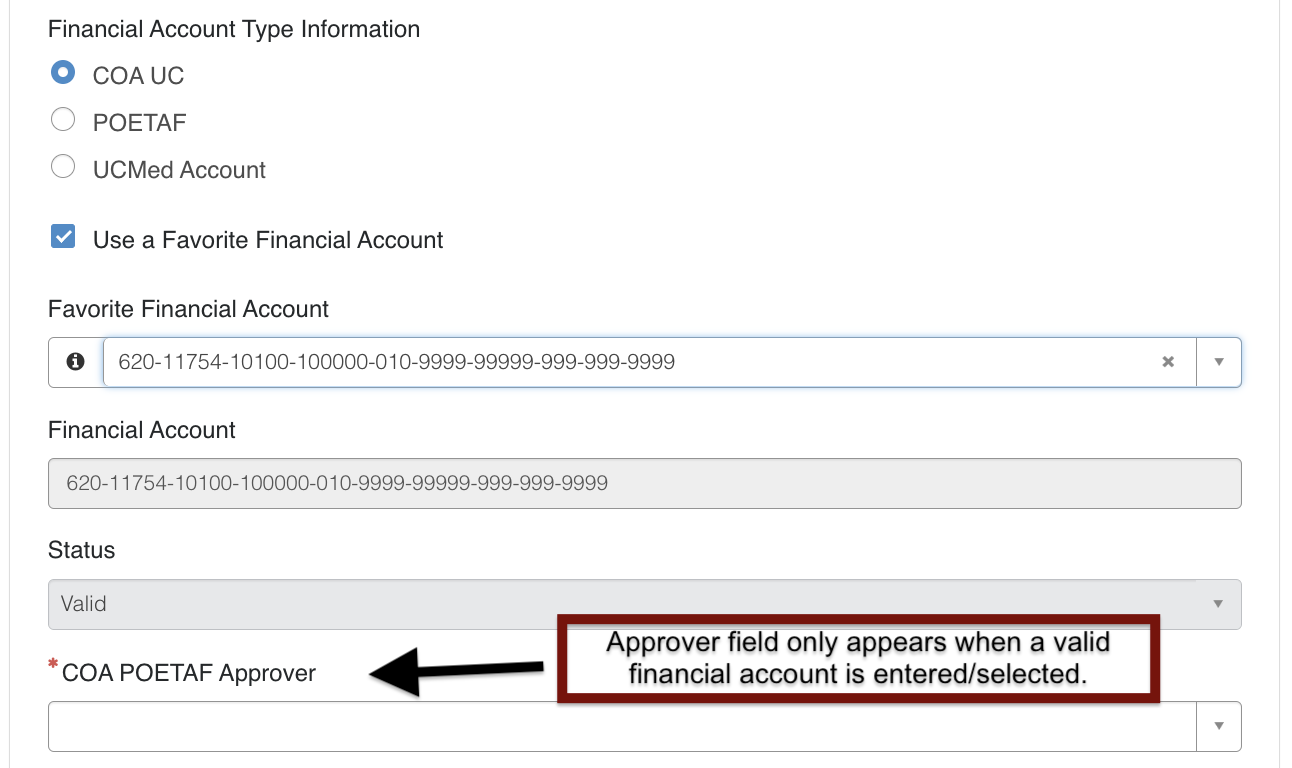Click the COA UC label text
1292x768 pixels.
click(138, 76)
